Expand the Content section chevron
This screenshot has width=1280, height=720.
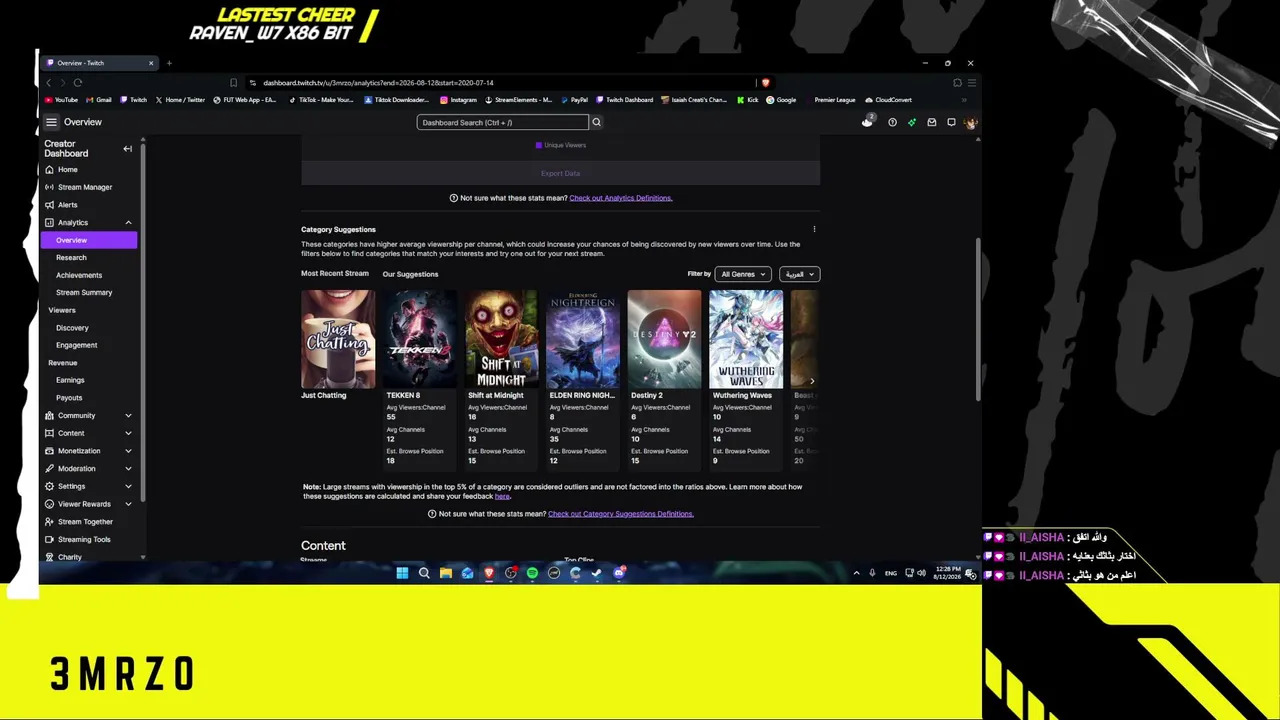click(128, 433)
